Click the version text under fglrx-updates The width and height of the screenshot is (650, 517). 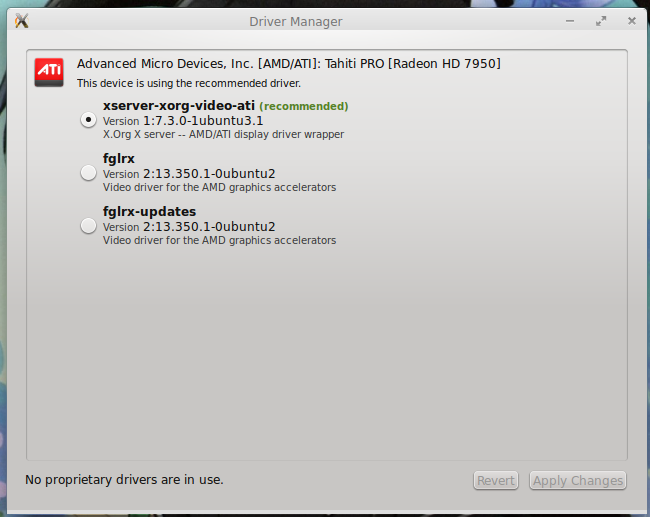click(x=189, y=227)
